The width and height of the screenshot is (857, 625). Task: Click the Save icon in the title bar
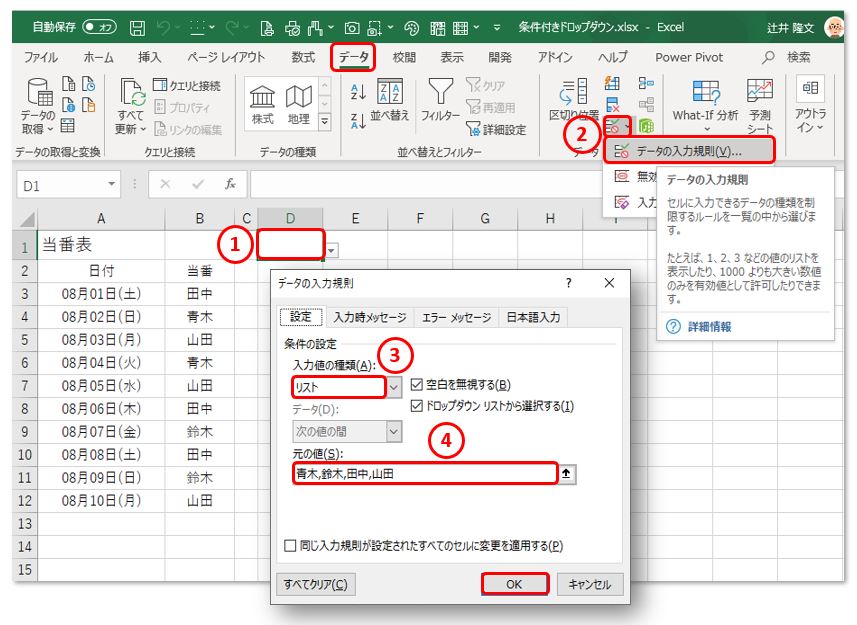coord(137,27)
